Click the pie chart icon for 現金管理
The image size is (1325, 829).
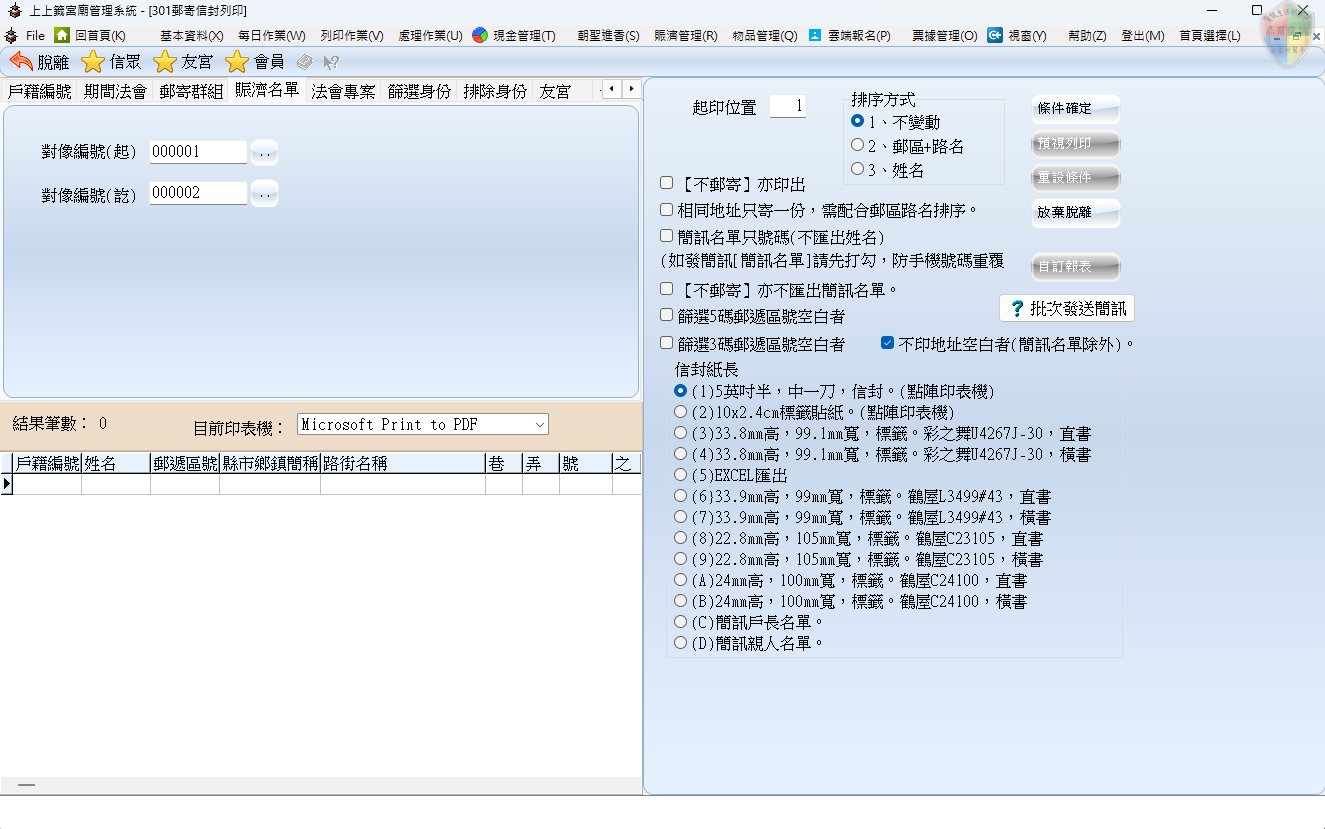coord(480,35)
